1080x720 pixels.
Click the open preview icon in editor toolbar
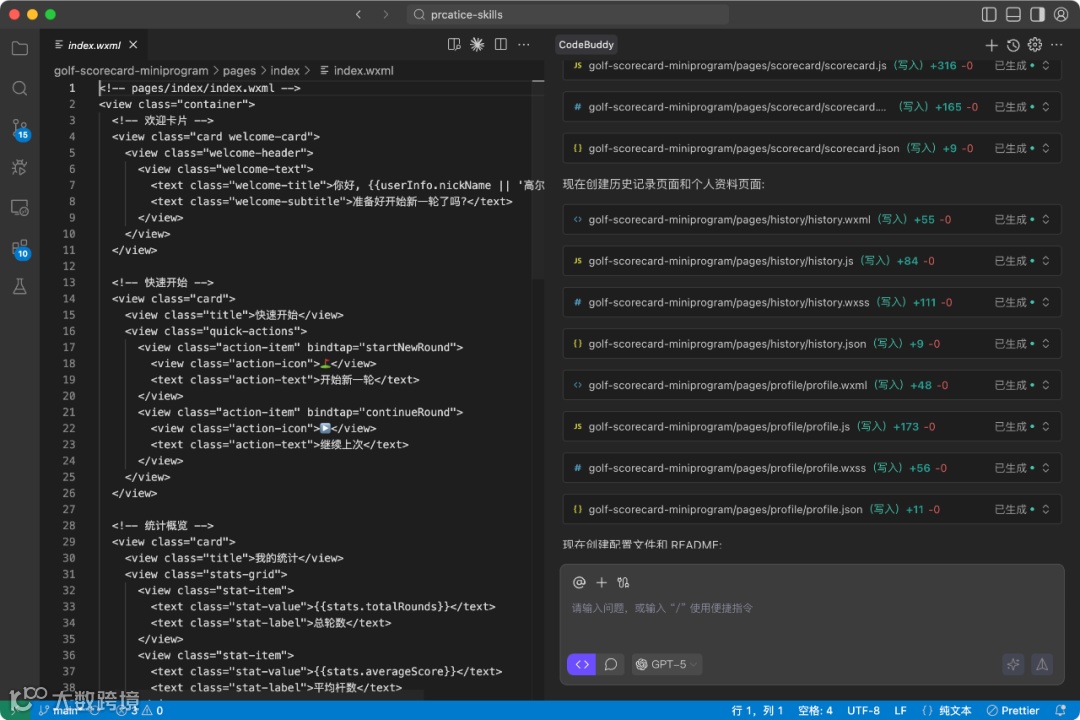(x=454, y=45)
